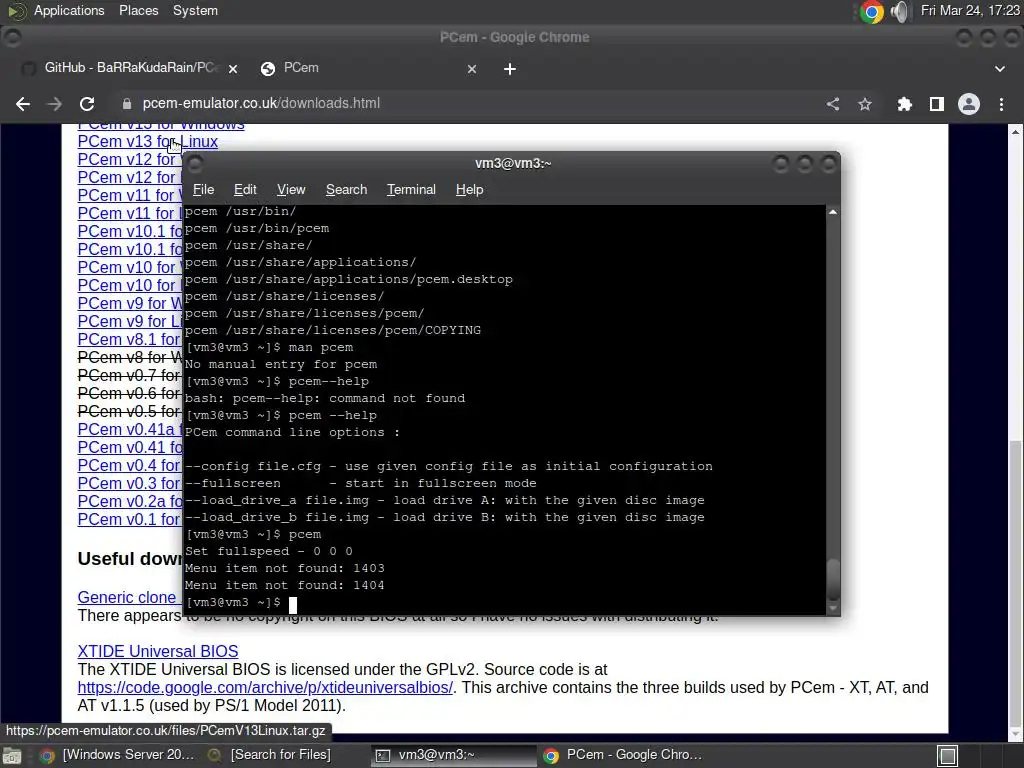The height and width of the screenshot is (768, 1024).
Task: Open Chrome window menu button in titlebar
Action: pos(12,37)
